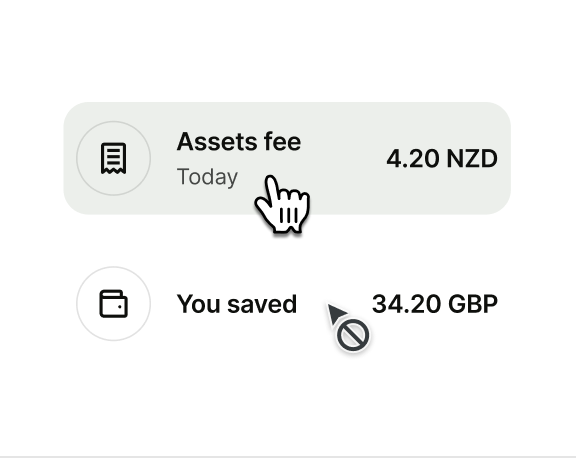This screenshot has height=458, width=576.
Task: Click the word saved in You saved
Action: [262, 304]
